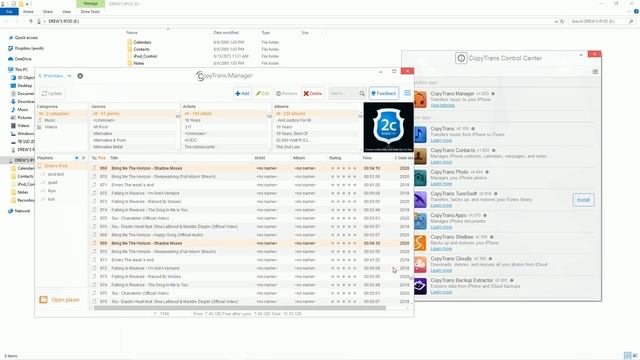Open Learn more under CopyTrans Contacts
The width and height of the screenshot is (640, 360).
pos(441,162)
